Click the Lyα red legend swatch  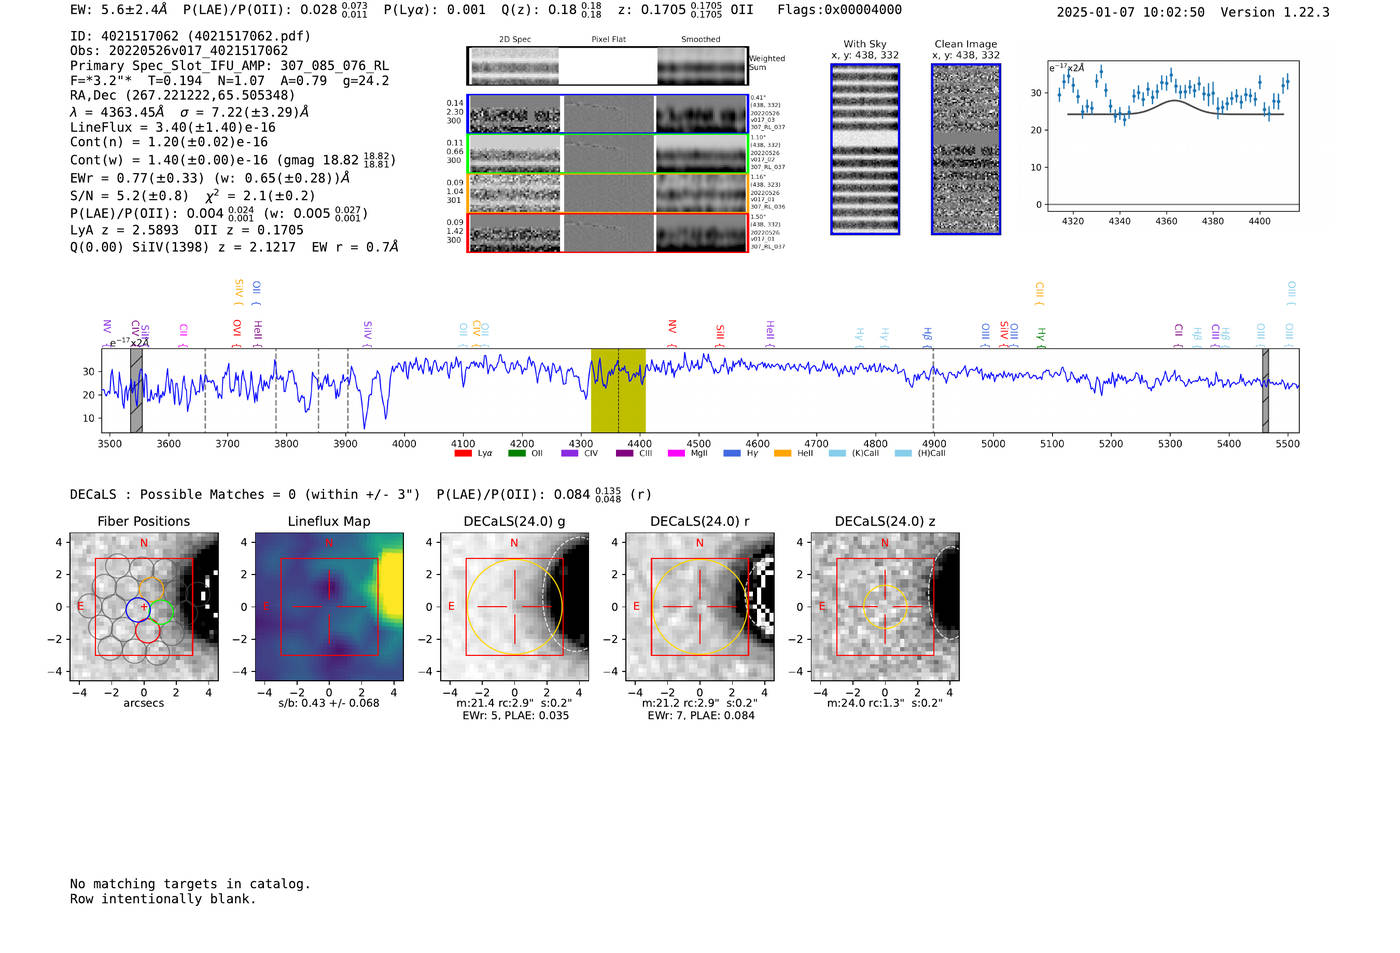pos(462,454)
